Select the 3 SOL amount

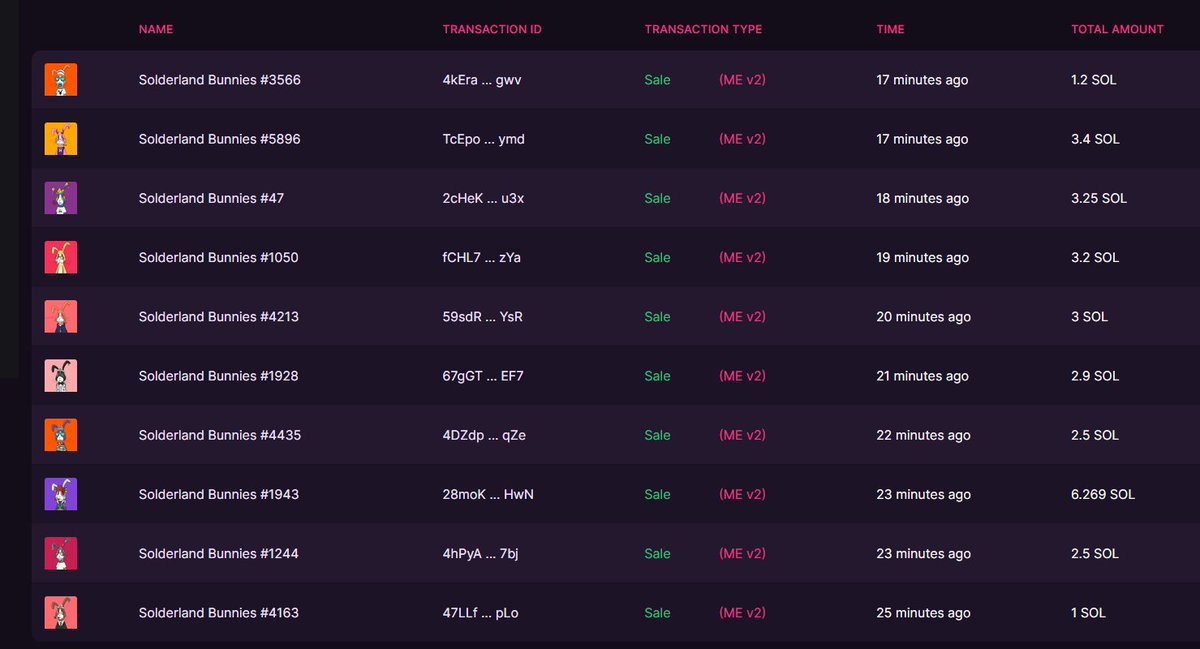(x=1090, y=316)
